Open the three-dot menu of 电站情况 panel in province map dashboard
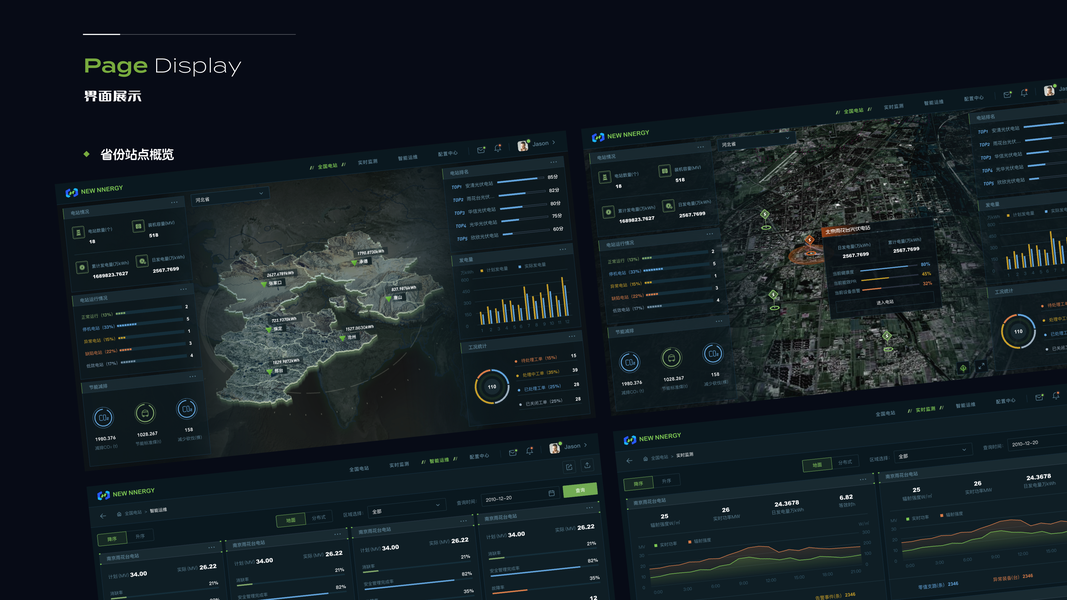 175,202
